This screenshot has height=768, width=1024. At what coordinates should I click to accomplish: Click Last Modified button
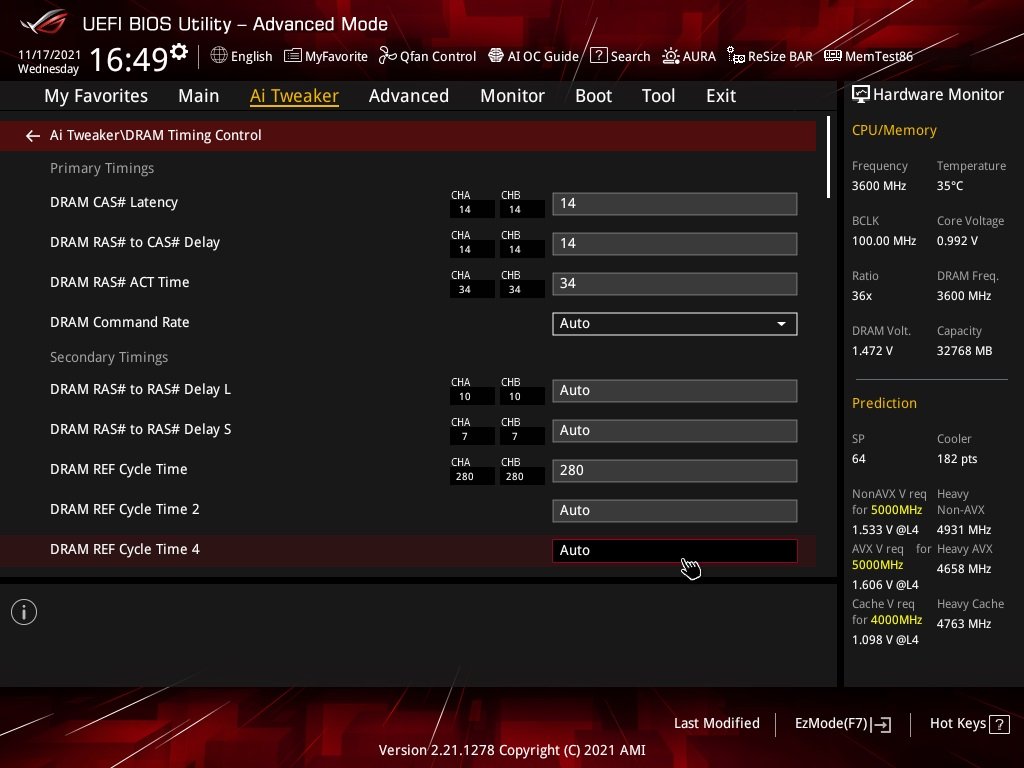[x=716, y=723]
